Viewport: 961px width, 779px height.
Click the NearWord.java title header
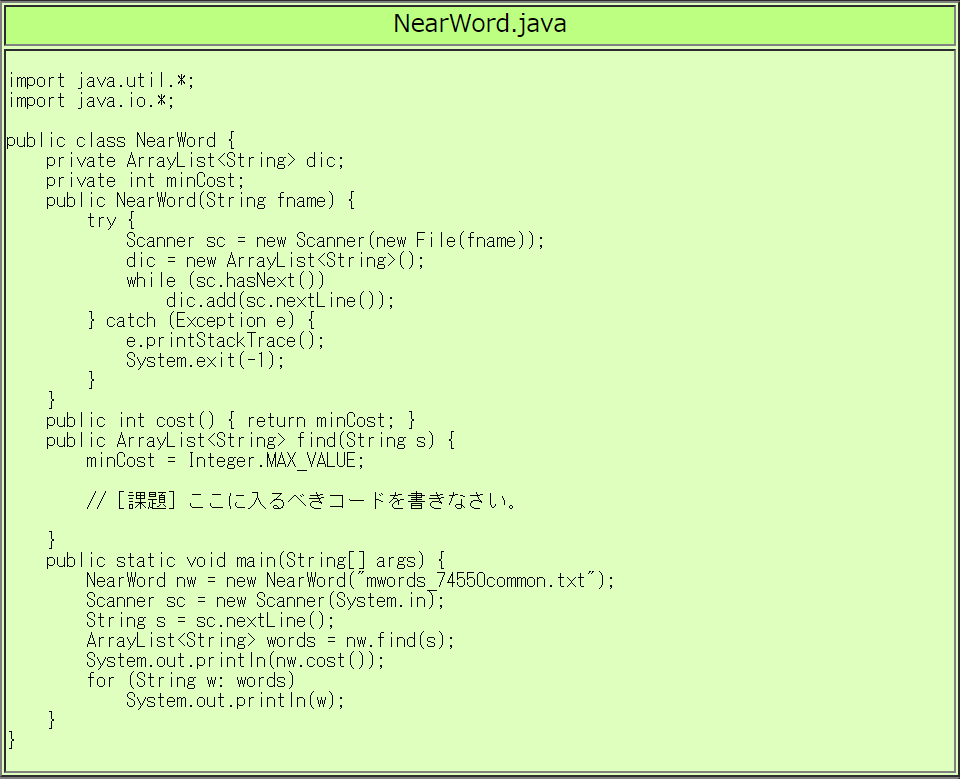(x=480, y=24)
